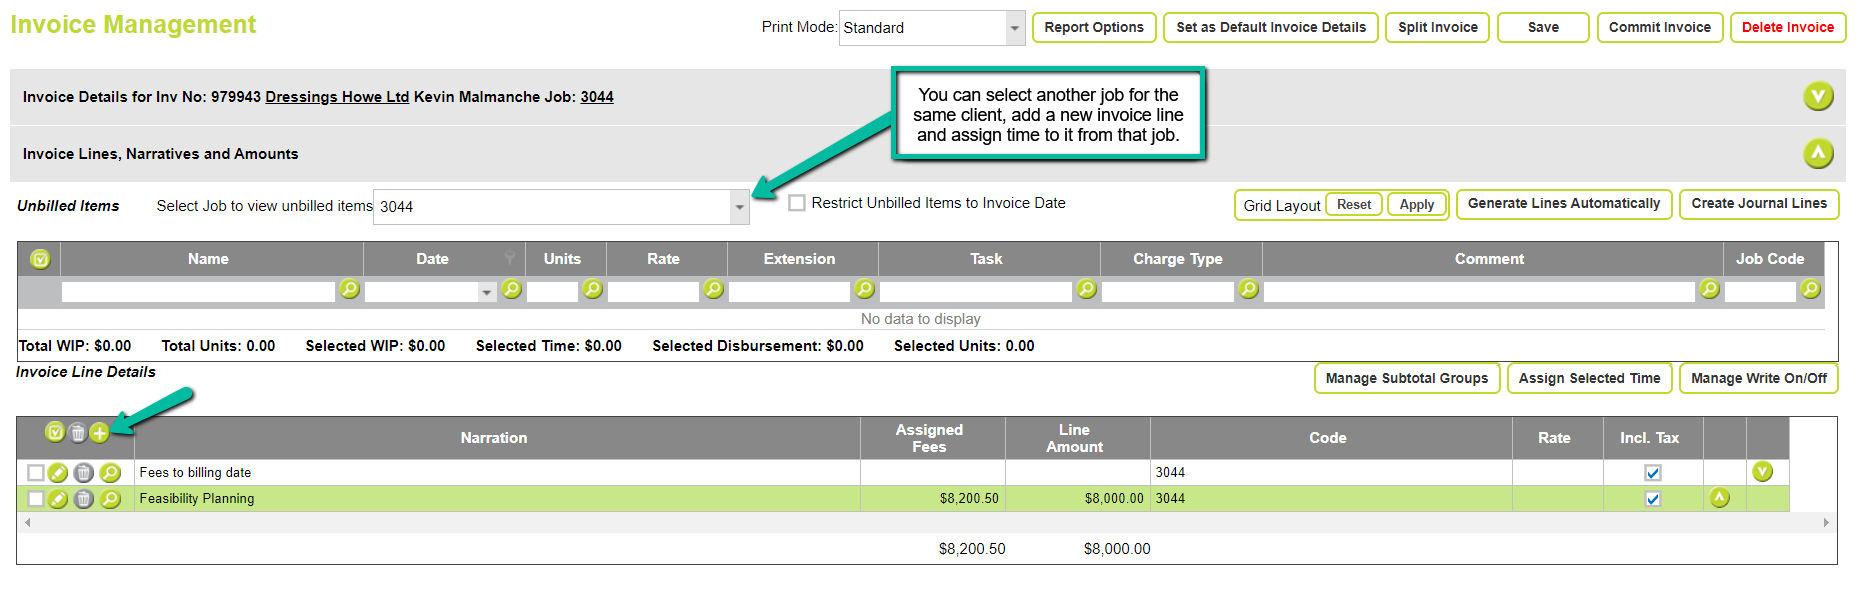Click the $8,200.50 assigned fees cell for Feasibility Planning

click(933, 499)
